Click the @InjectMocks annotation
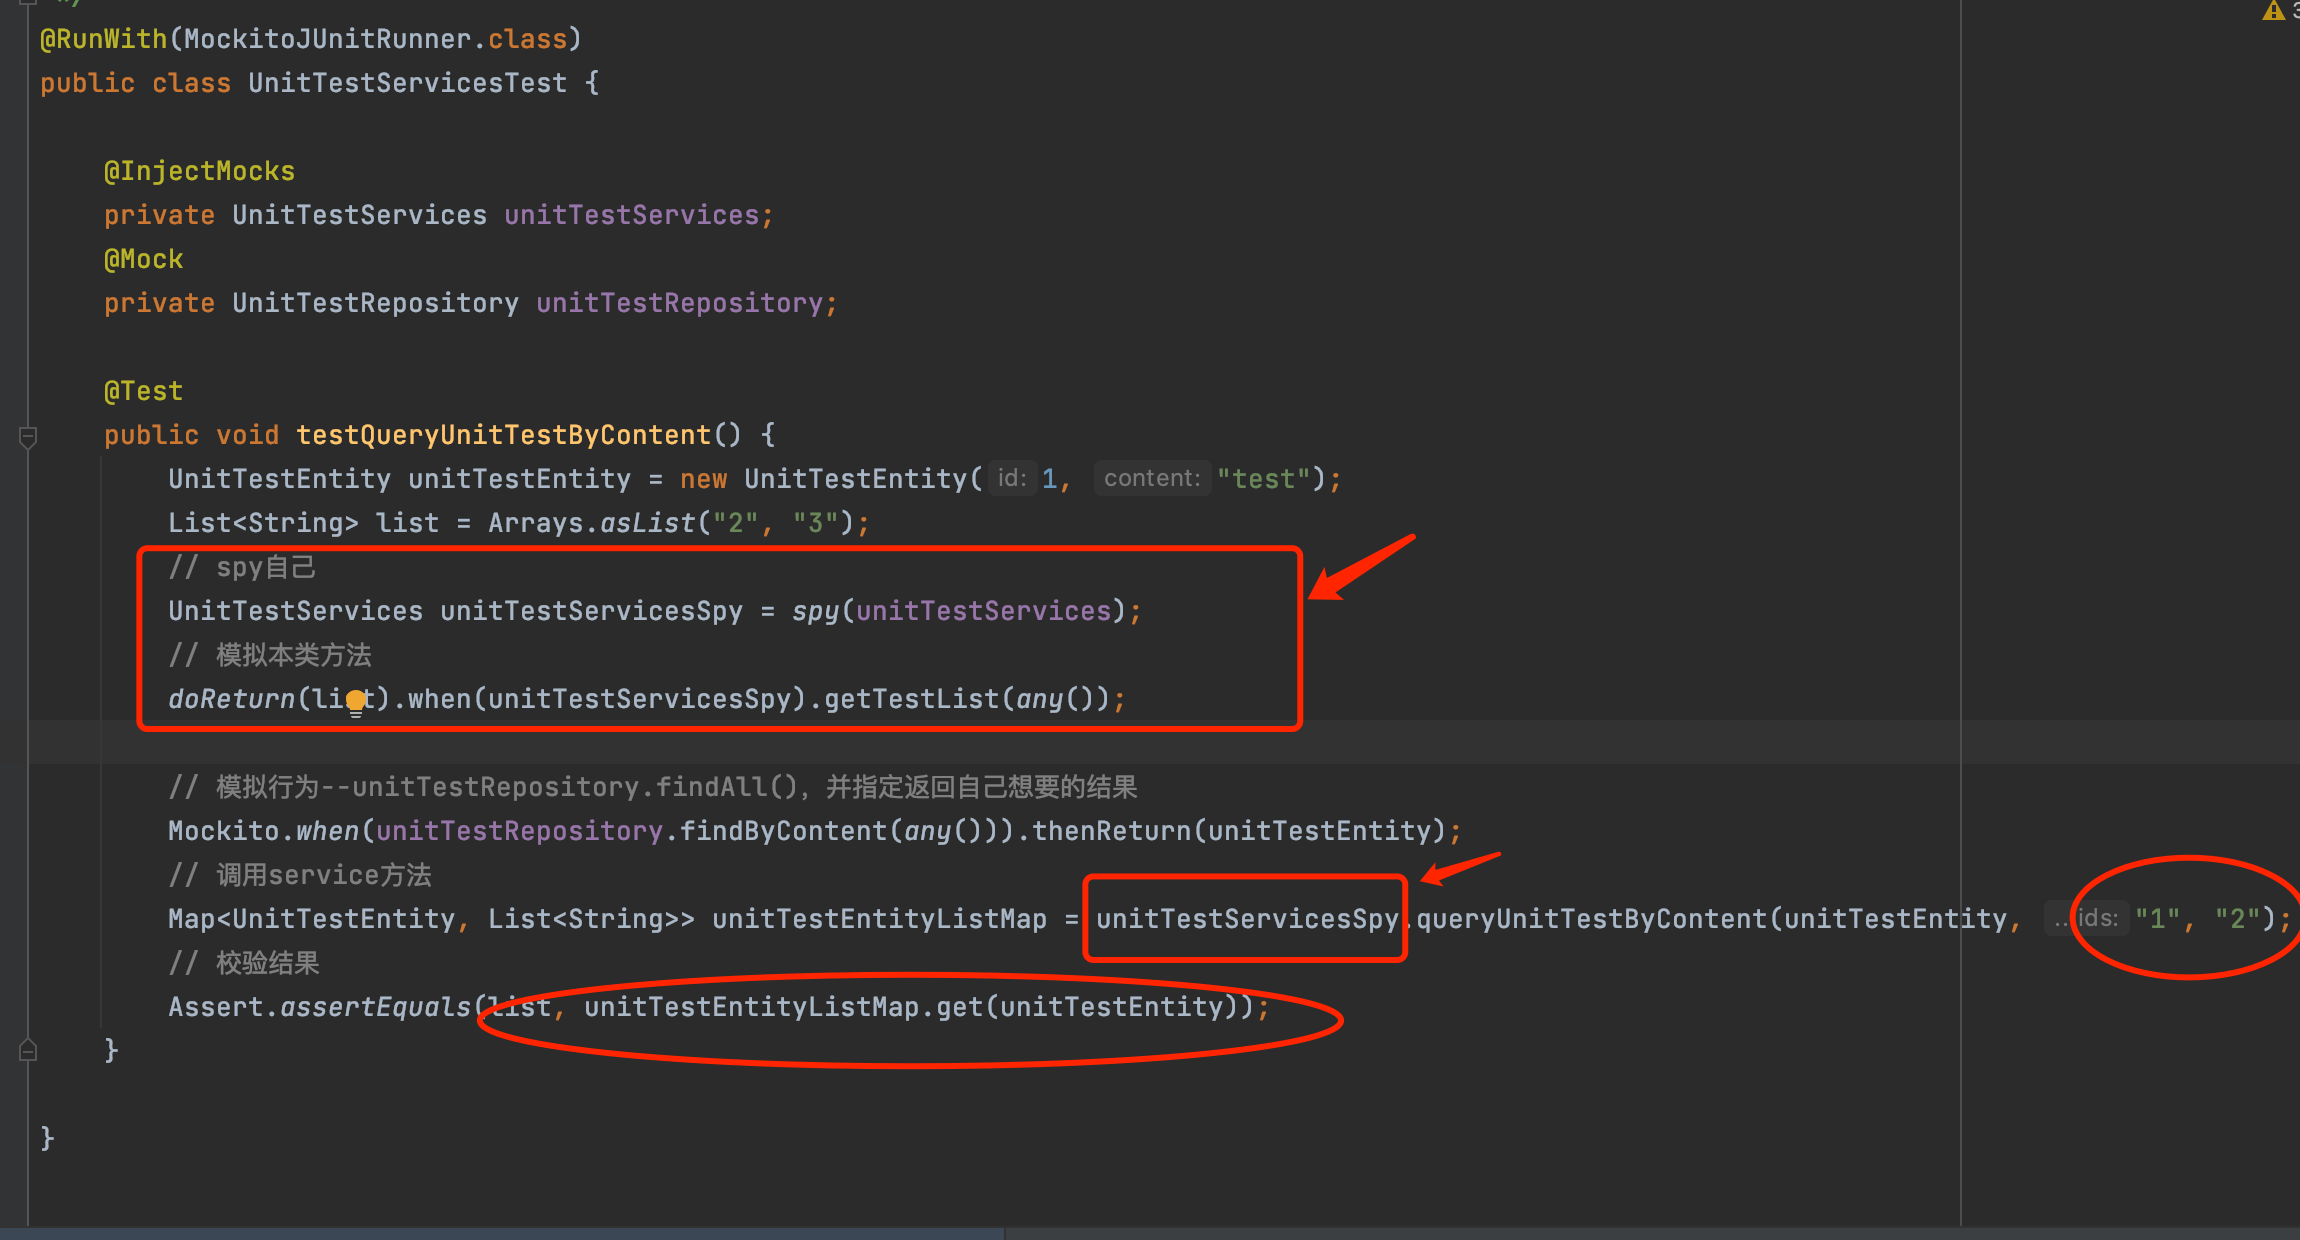Viewport: 2300px width, 1240px height. [199, 171]
